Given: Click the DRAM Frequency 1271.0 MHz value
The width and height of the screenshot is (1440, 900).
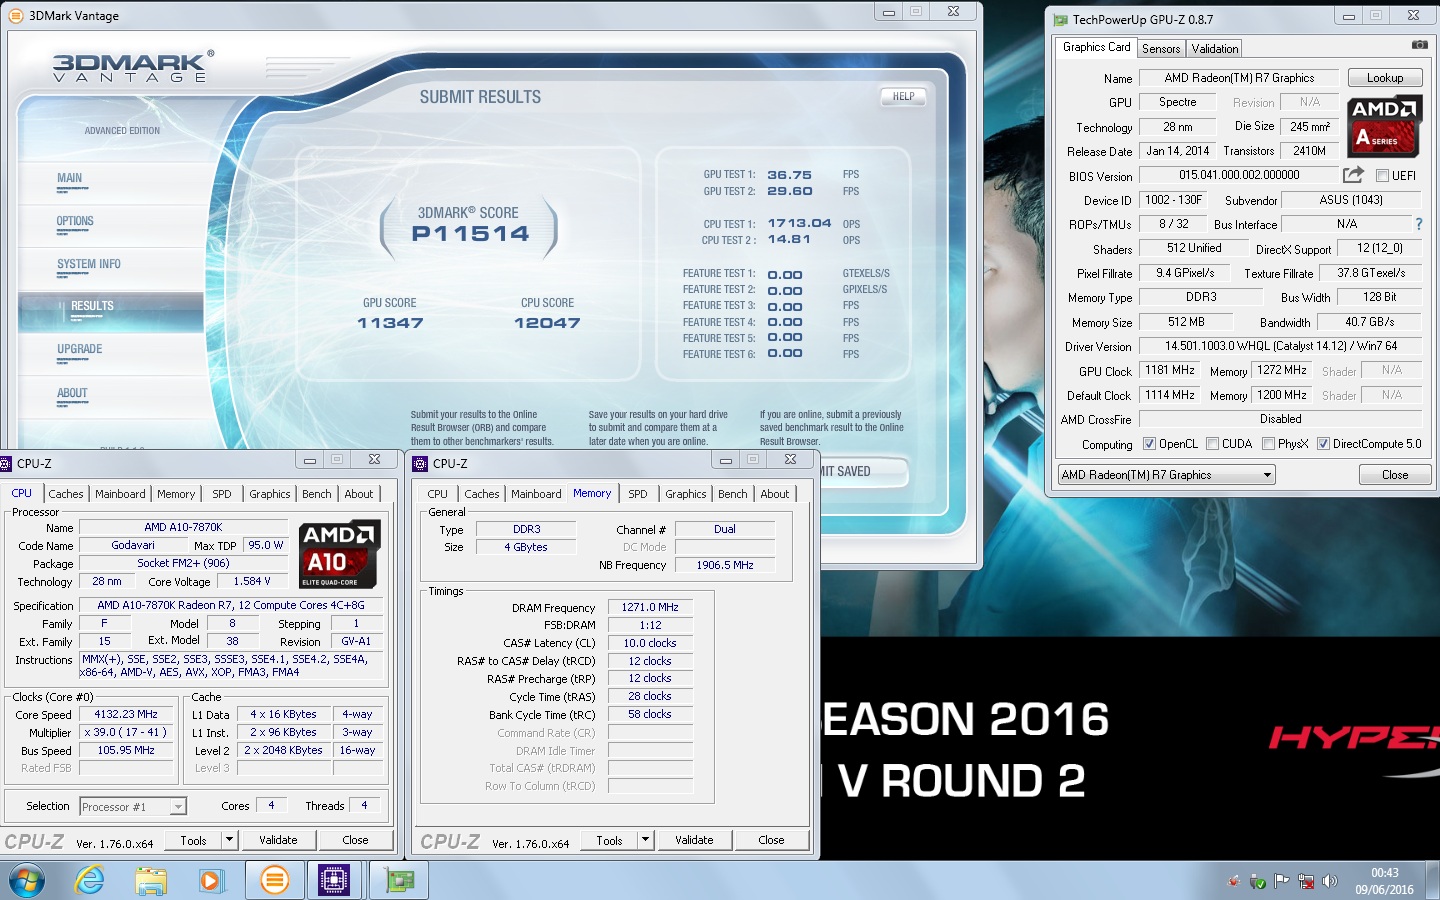Looking at the screenshot, I should [x=650, y=607].
